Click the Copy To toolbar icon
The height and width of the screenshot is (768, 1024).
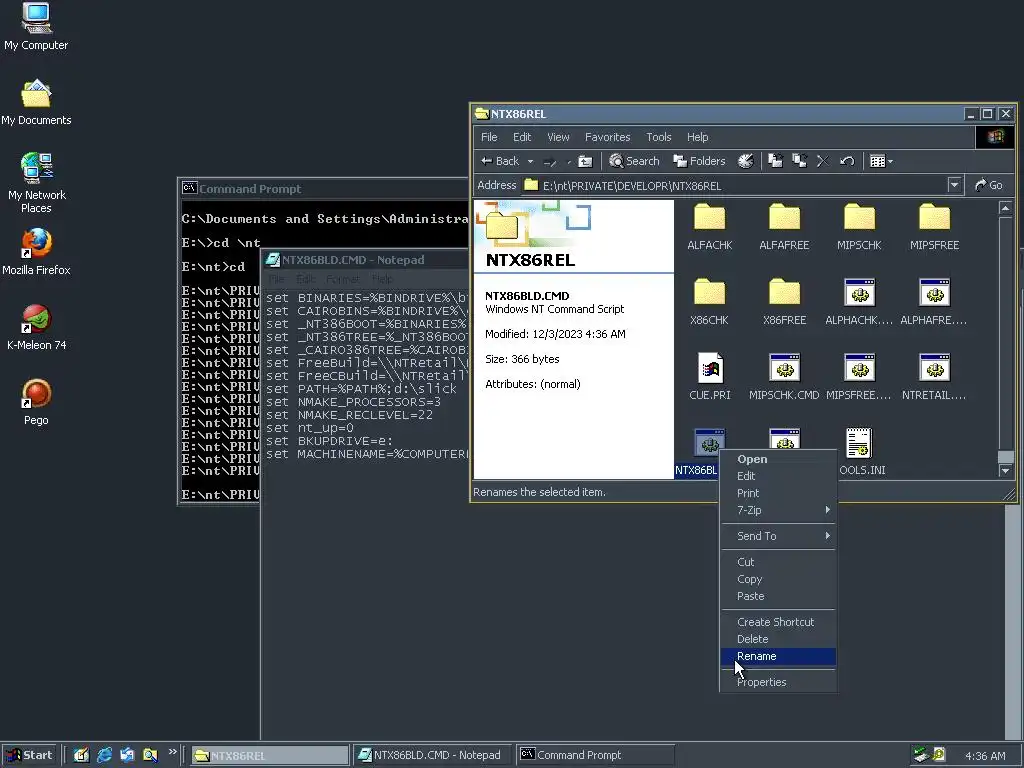tap(799, 161)
